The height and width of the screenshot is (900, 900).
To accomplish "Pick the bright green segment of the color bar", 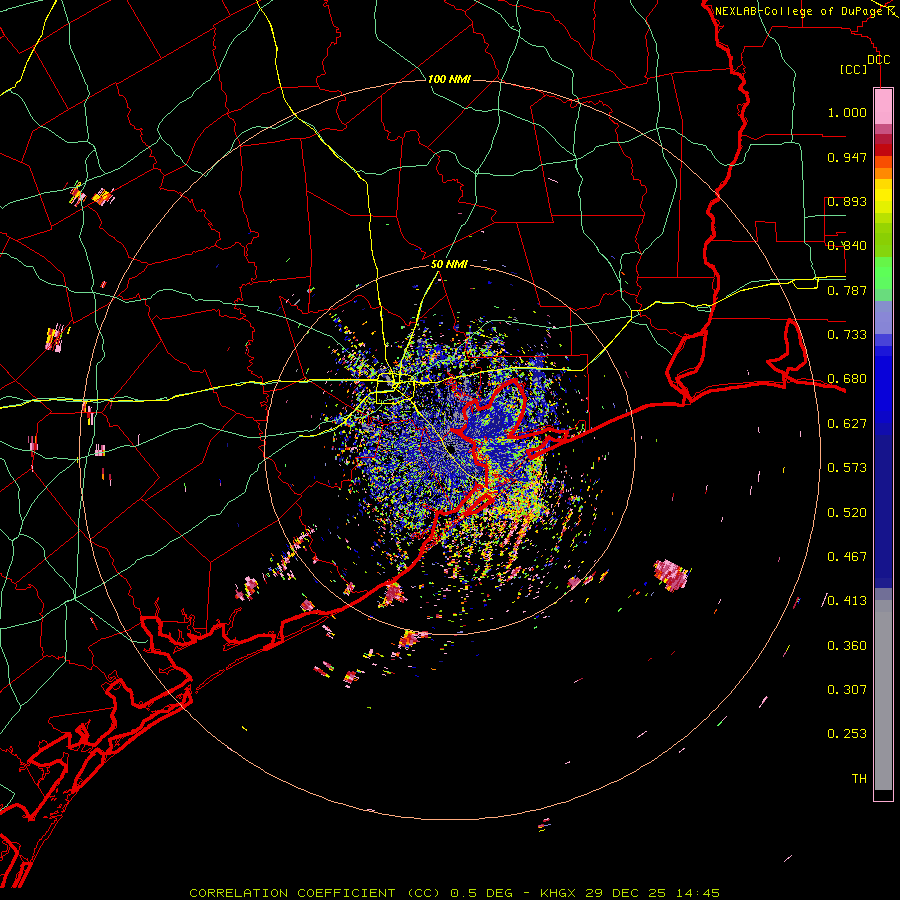I will [x=883, y=273].
